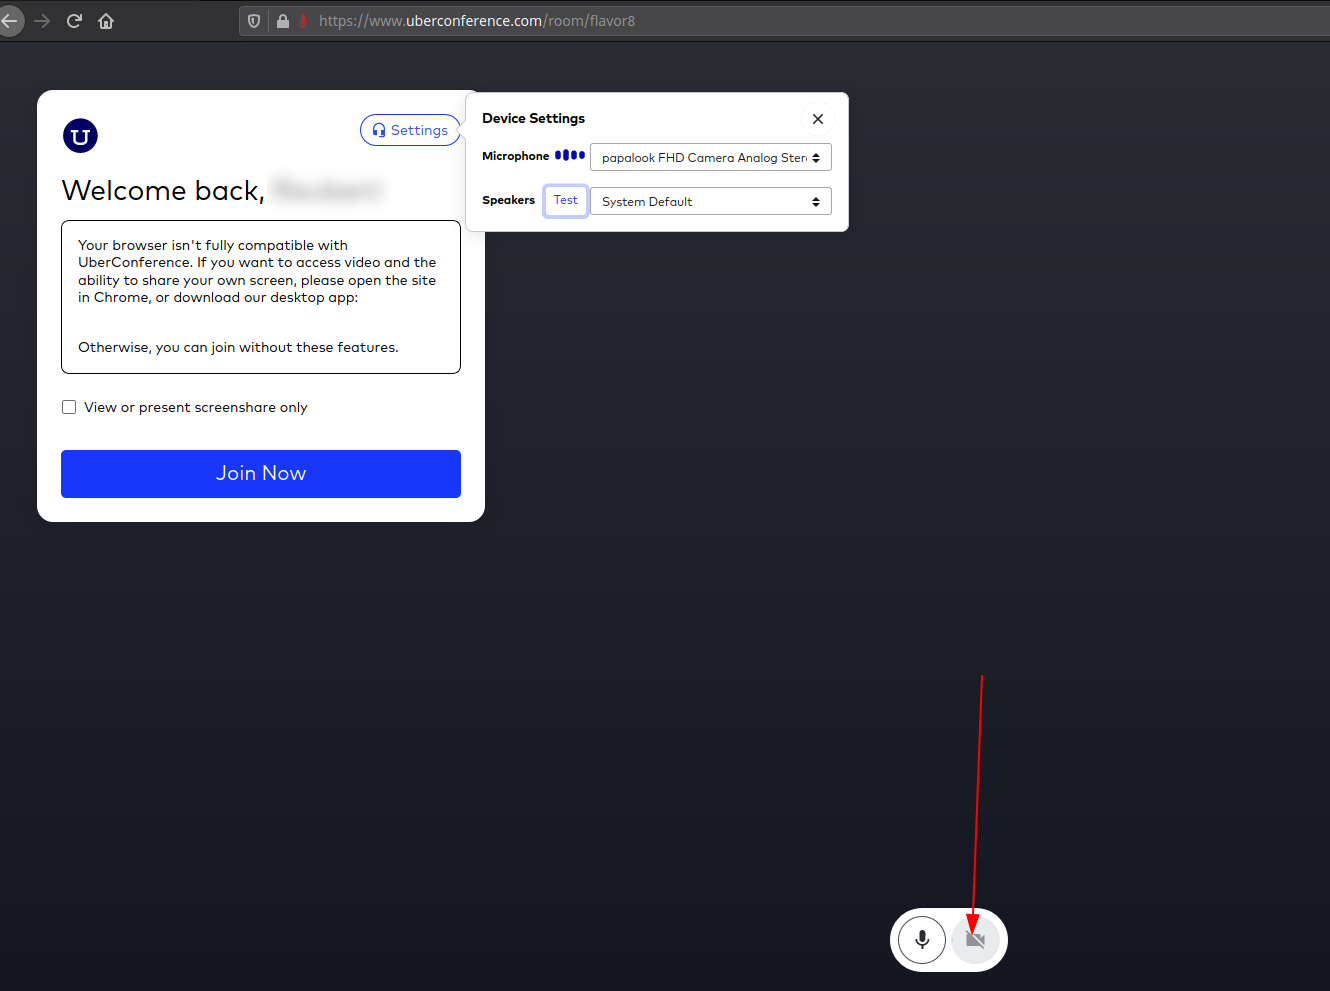1330x991 pixels.
Task: Open the Microphone device dropdown
Action: tap(710, 158)
